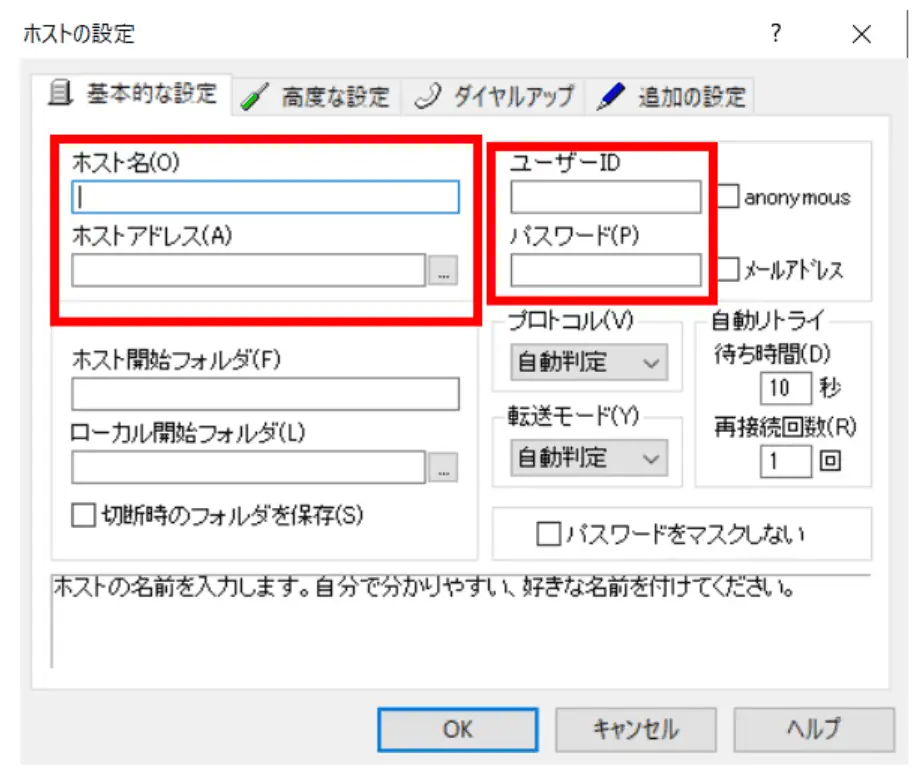
Task: Click the browse button beside ホストアドレス
Action: click(443, 271)
